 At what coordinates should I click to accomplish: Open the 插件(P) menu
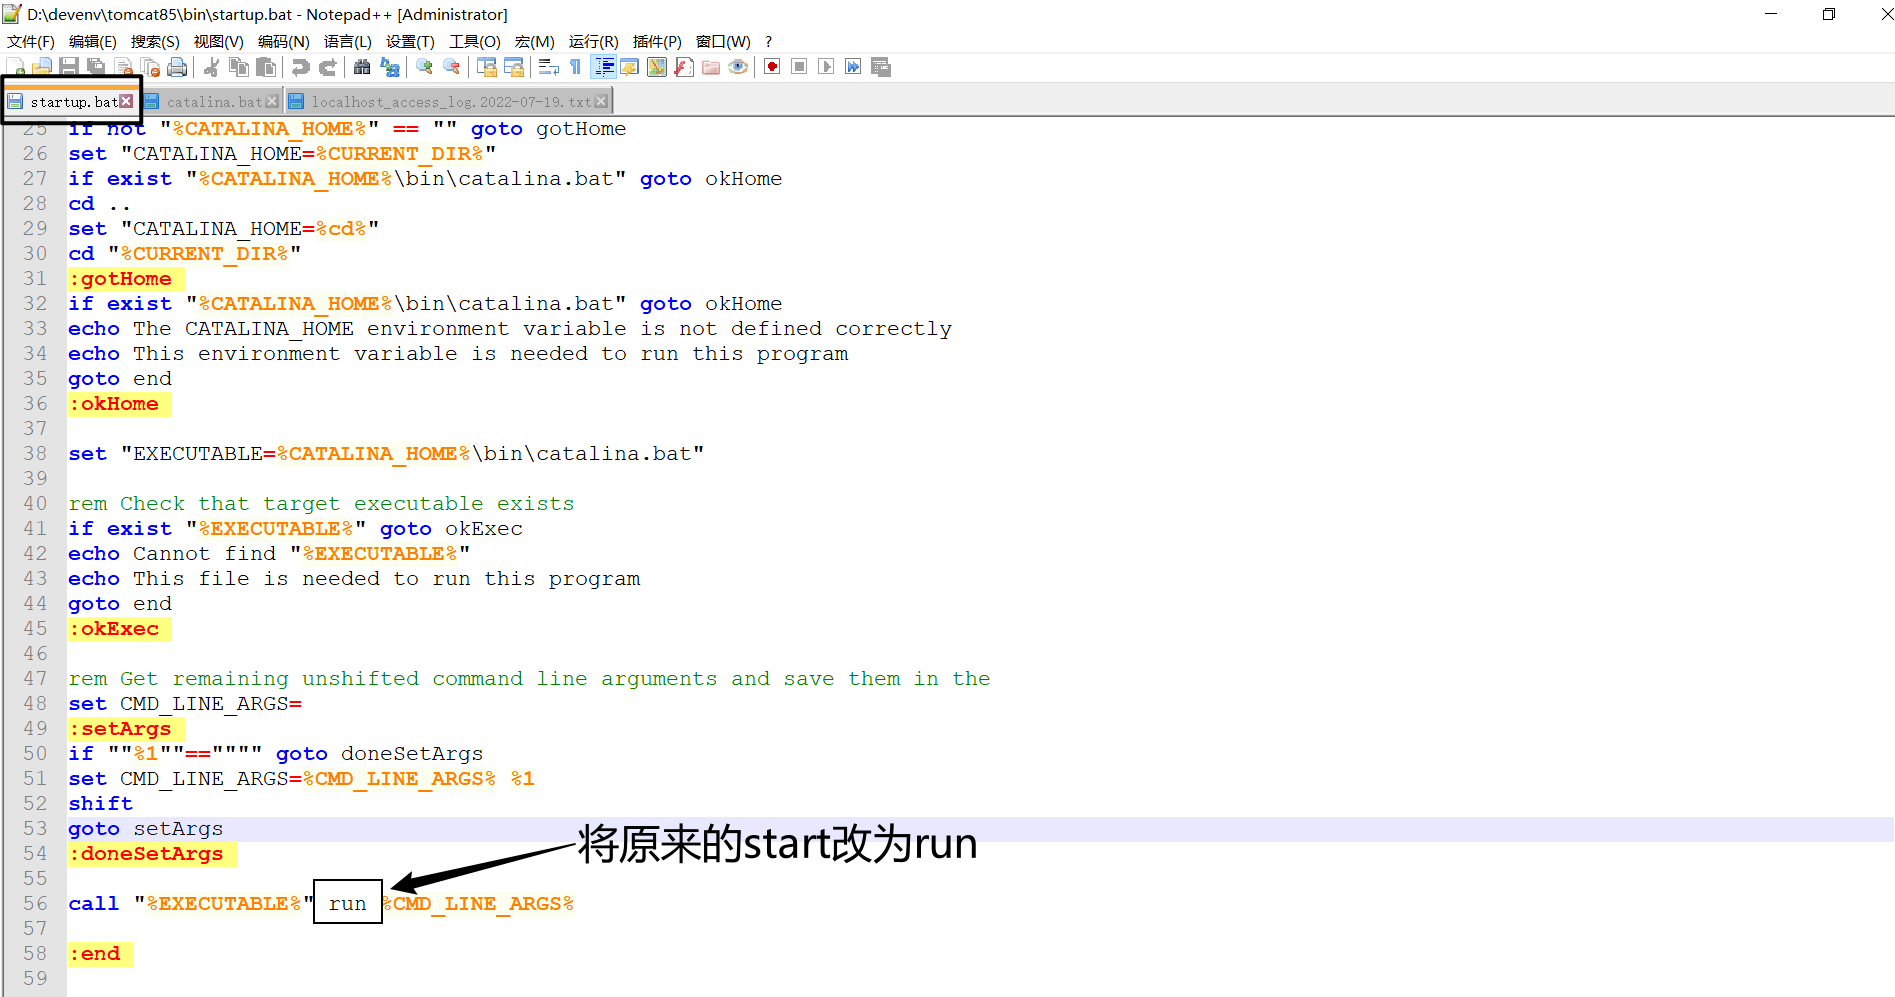(658, 41)
